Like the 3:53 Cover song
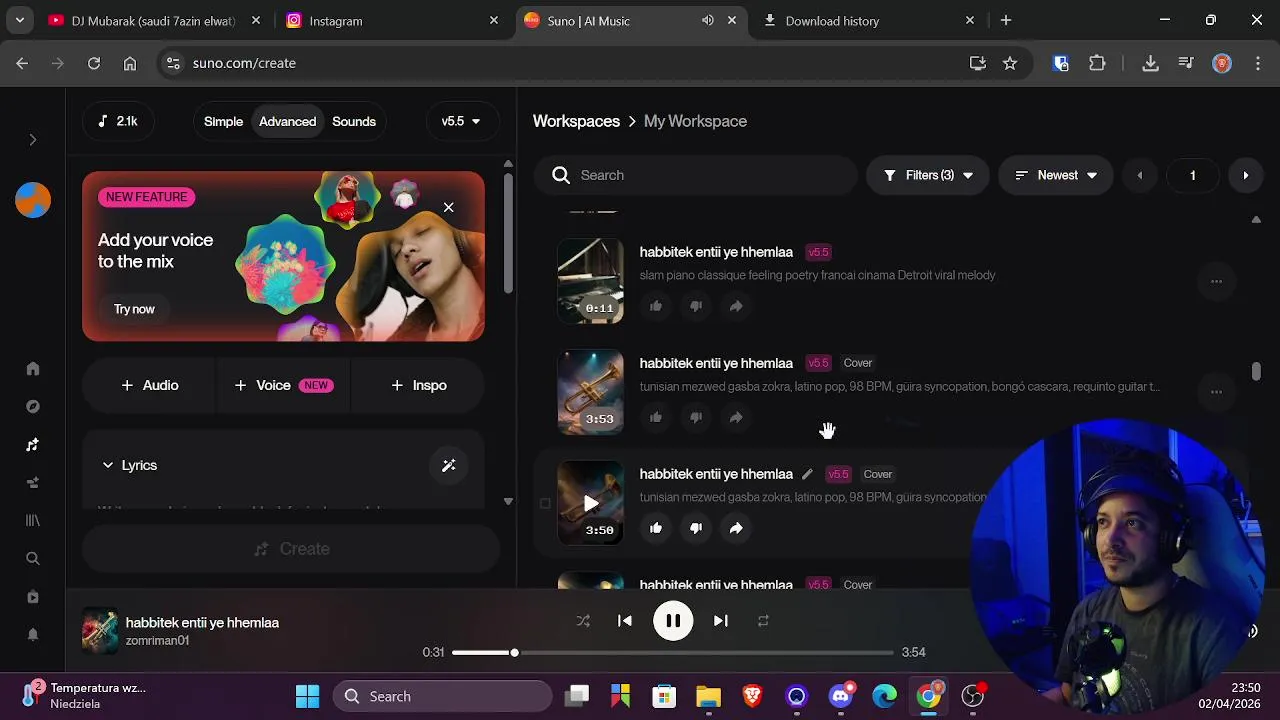 [x=656, y=417]
